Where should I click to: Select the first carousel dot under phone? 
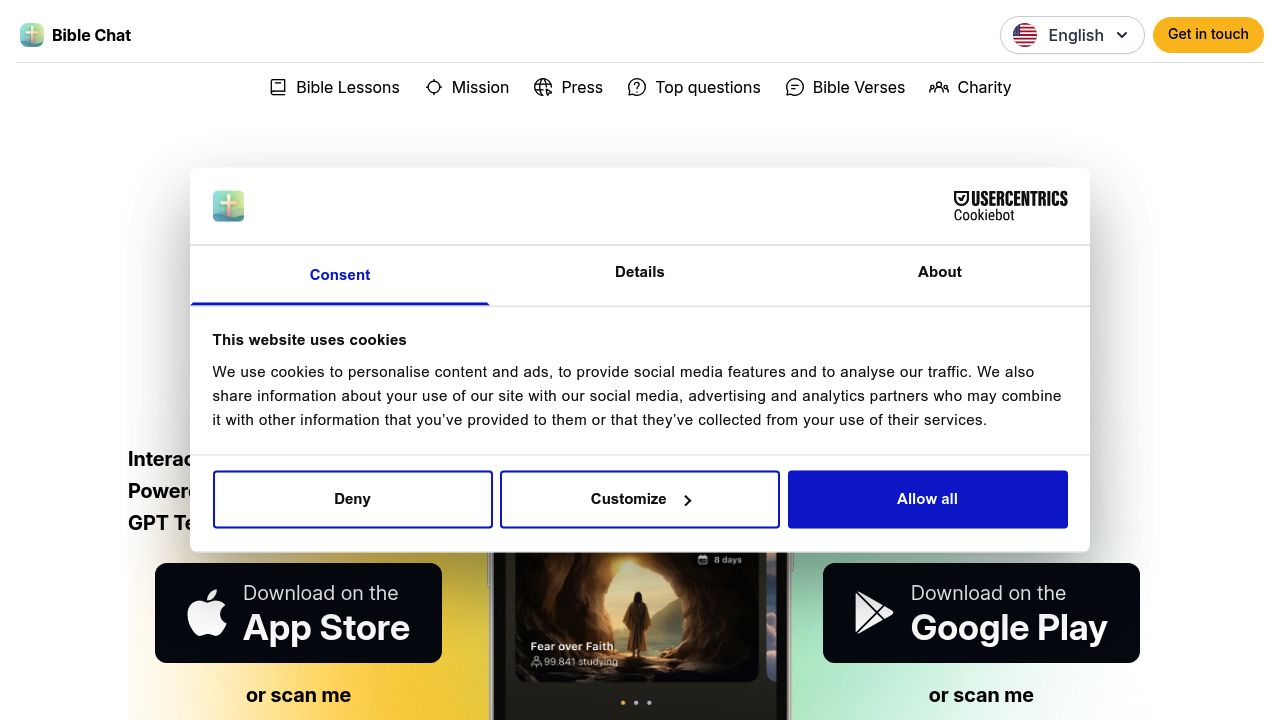click(x=623, y=703)
